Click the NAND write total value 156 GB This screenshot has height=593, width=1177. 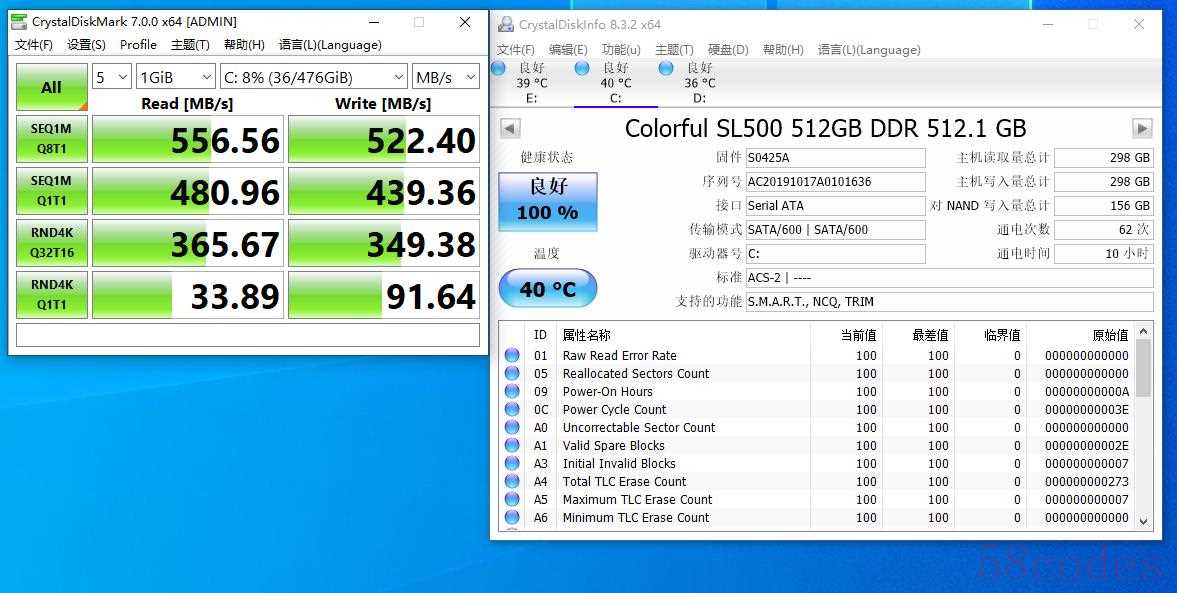point(1103,206)
